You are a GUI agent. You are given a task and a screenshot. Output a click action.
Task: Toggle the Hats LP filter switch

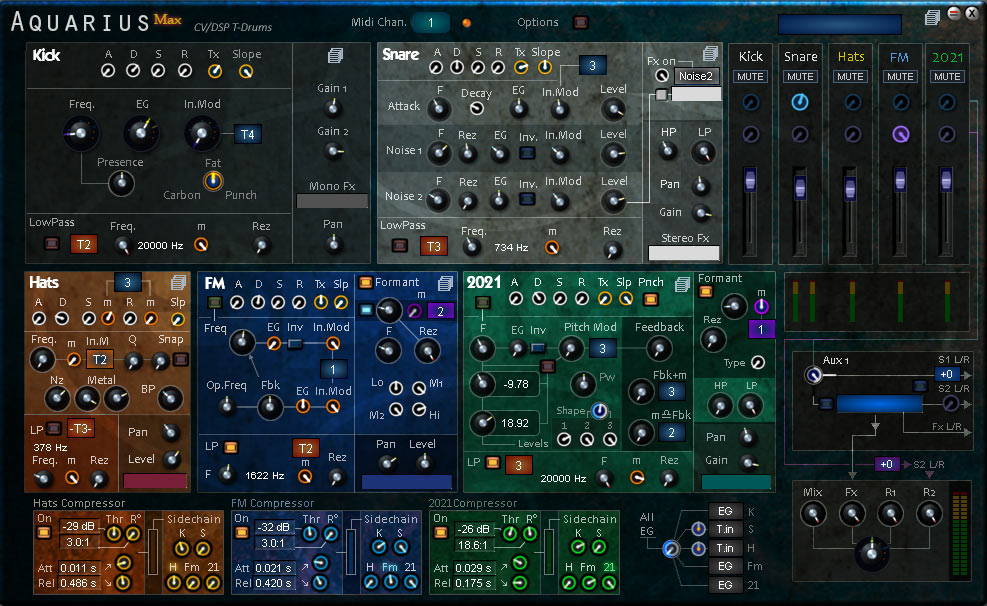54,429
